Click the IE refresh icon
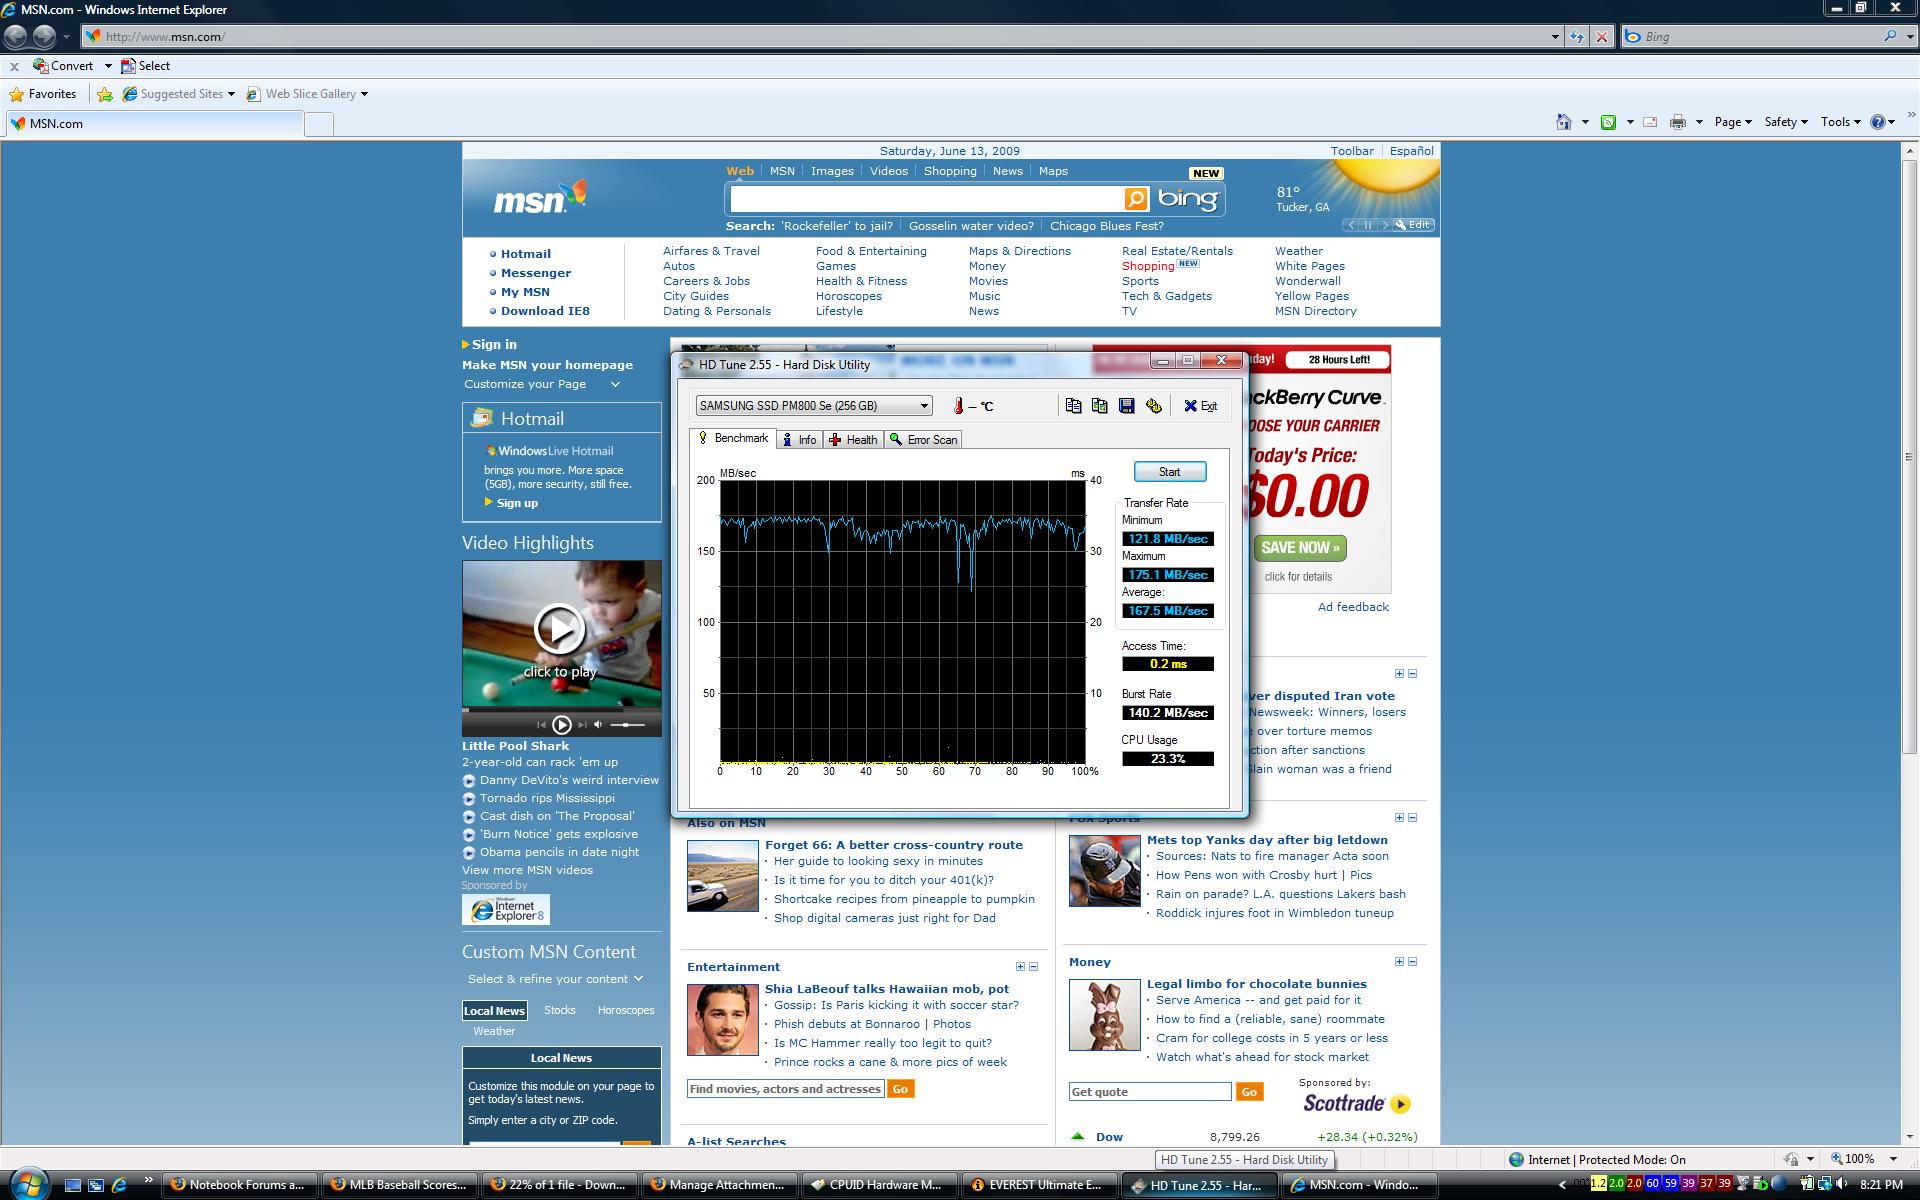1920x1200 pixels. click(1577, 37)
